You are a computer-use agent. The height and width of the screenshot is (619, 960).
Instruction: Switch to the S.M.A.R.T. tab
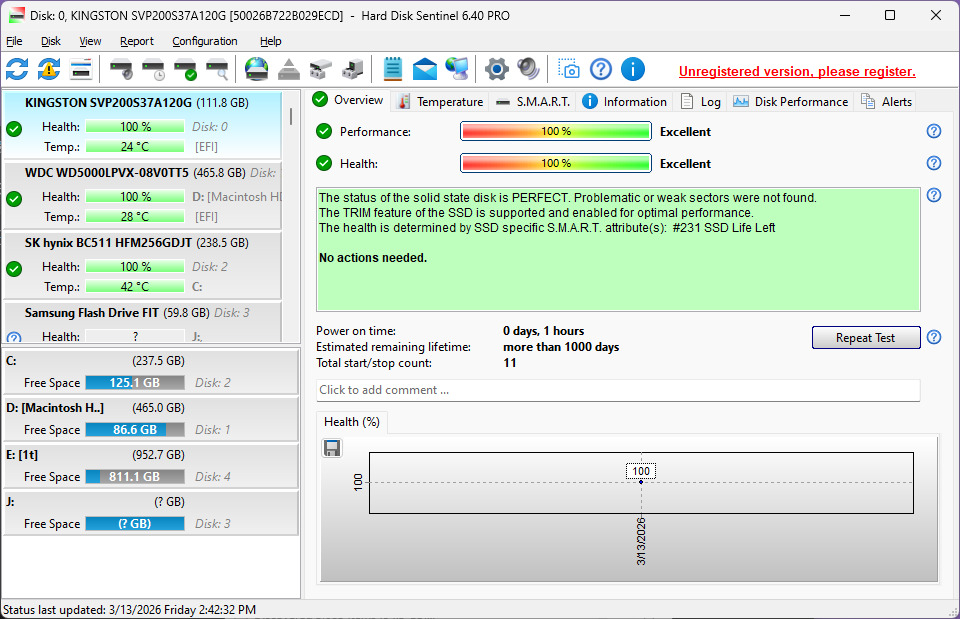tap(532, 102)
